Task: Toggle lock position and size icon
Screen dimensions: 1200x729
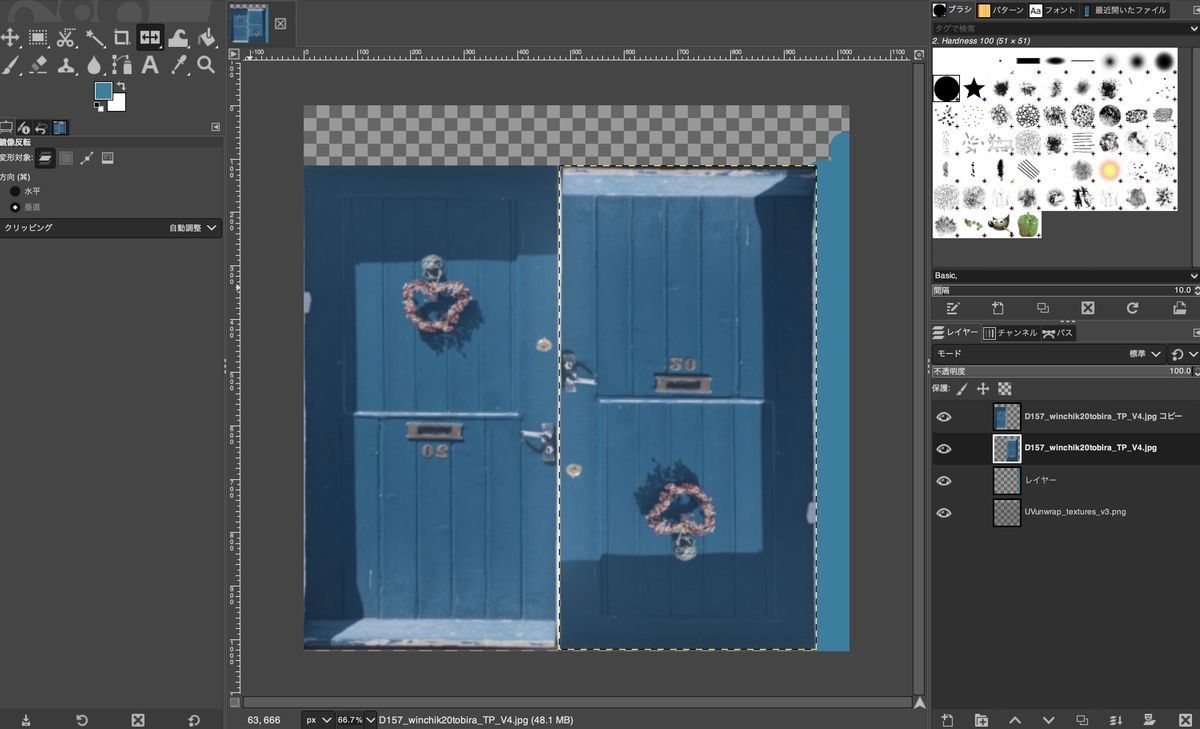Action: [983, 389]
